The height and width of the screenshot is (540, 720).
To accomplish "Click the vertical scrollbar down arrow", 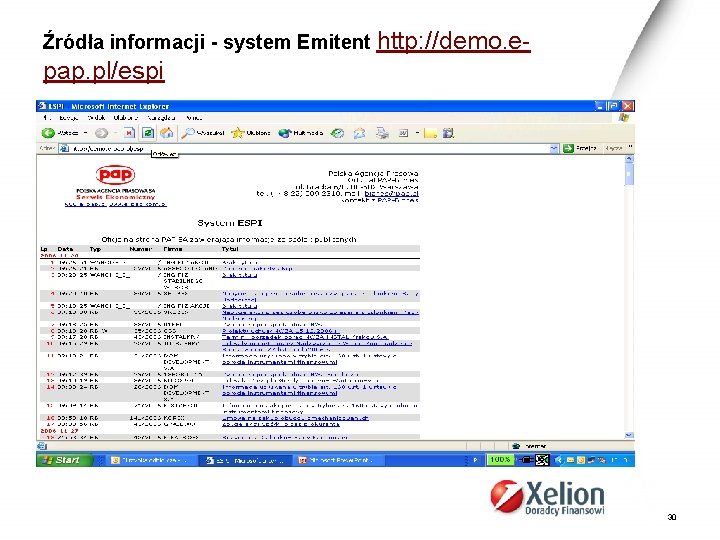I will coord(629,435).
